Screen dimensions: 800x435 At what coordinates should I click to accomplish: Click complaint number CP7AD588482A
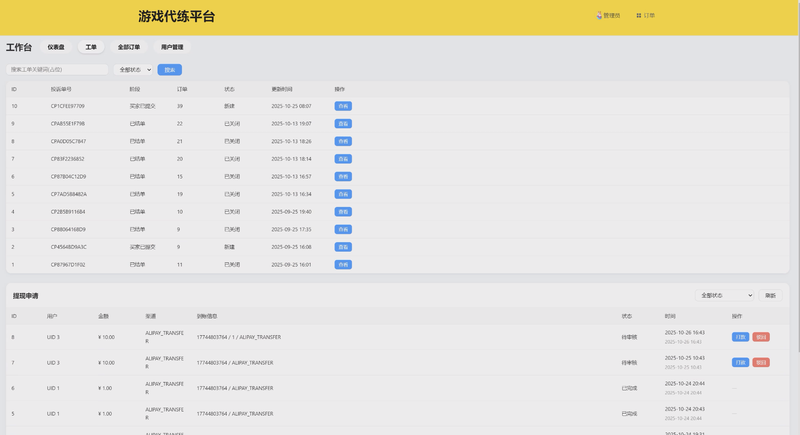click(x=69, y=194)
